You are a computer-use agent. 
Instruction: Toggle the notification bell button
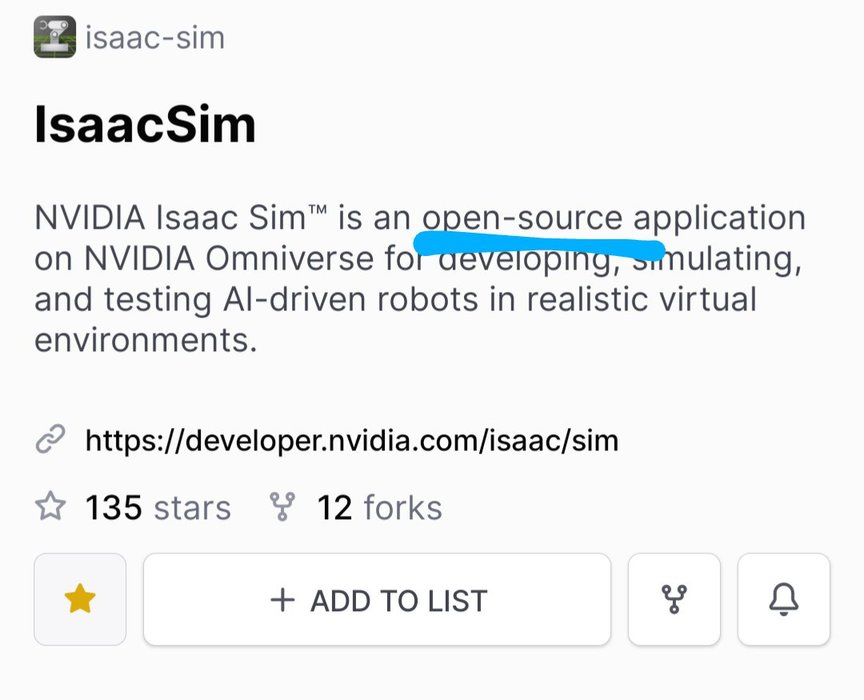pyautogui.click(x=784, y=599)
